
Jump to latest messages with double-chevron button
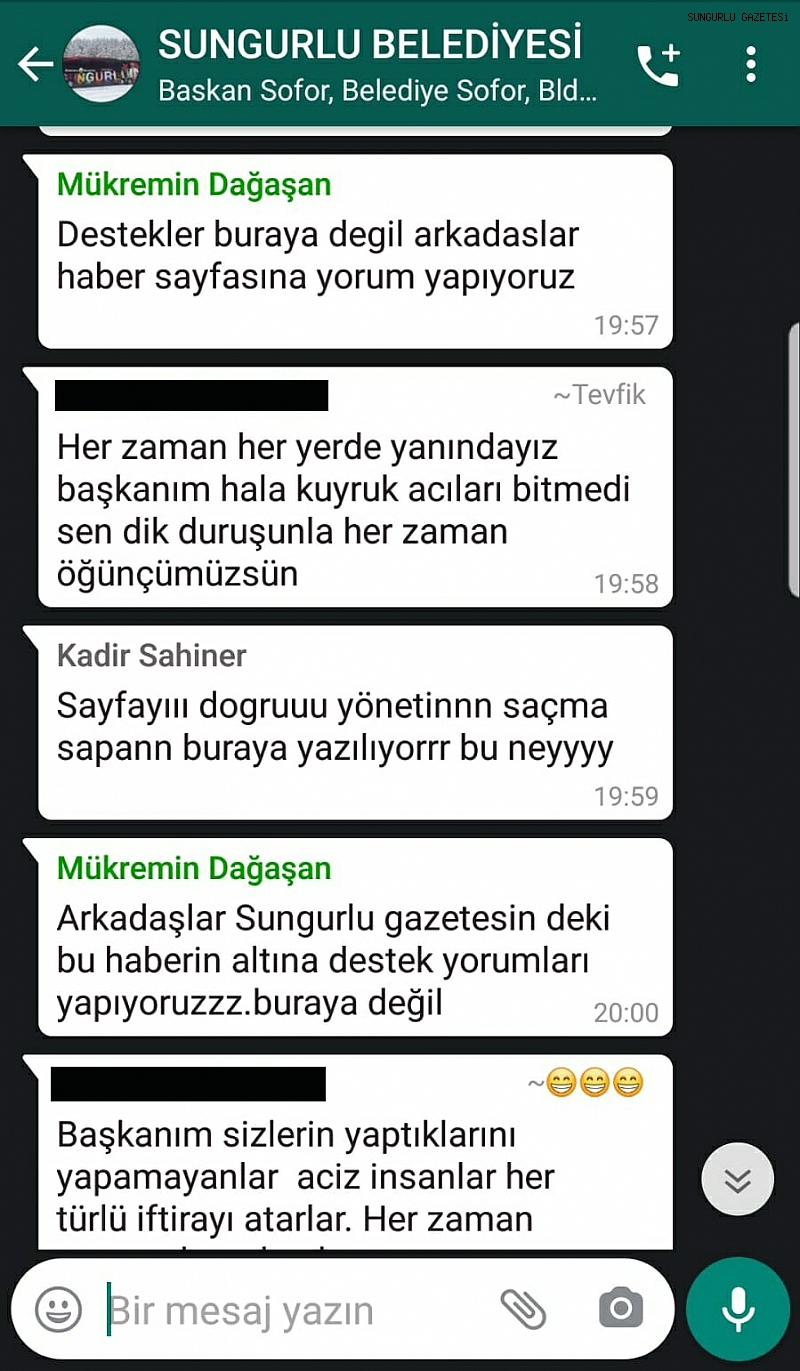(738, 1179)
